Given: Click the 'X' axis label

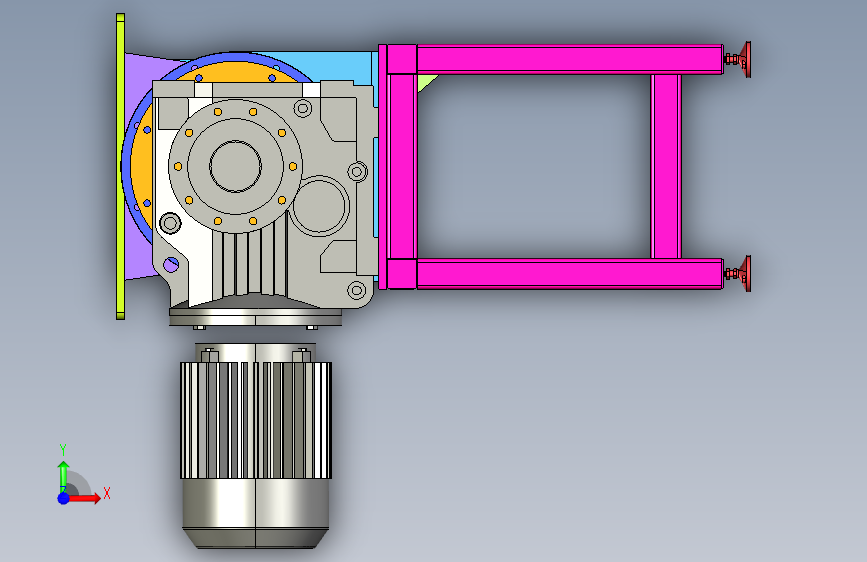Looking at the screenshot, I should 107,493.
